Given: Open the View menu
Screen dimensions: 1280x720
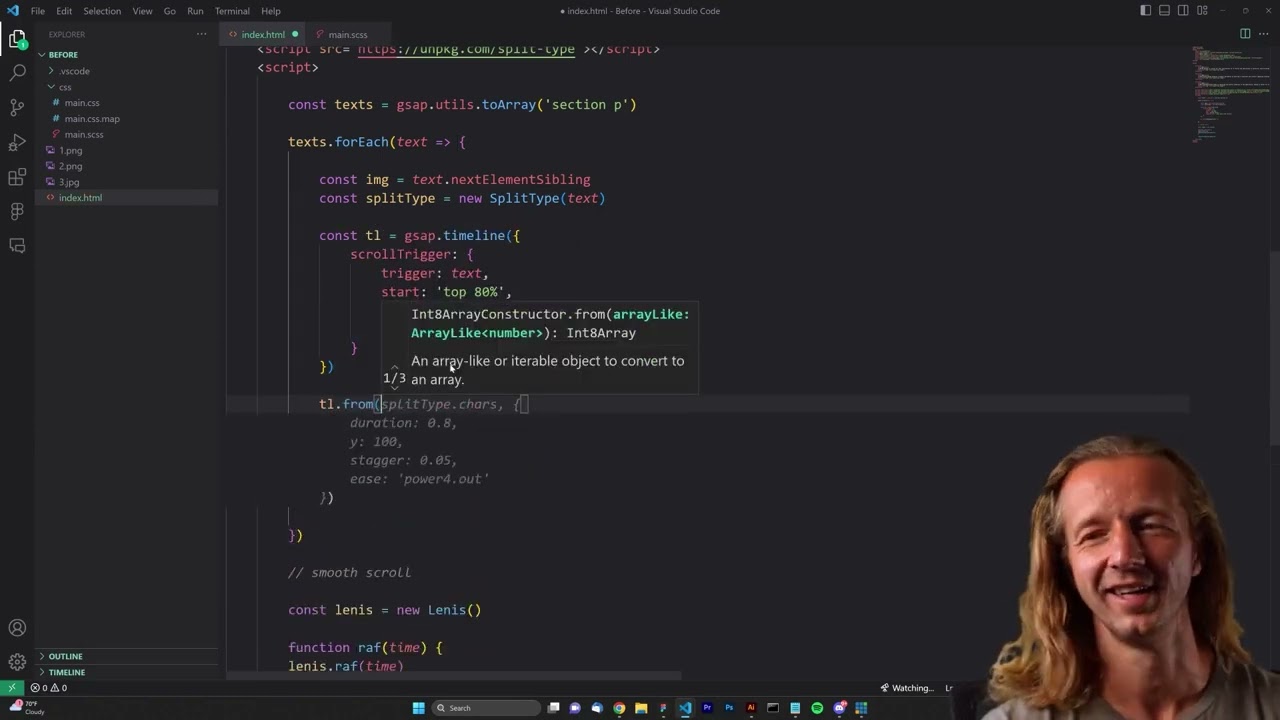Looking at the screenshot, I should (142, 11).
